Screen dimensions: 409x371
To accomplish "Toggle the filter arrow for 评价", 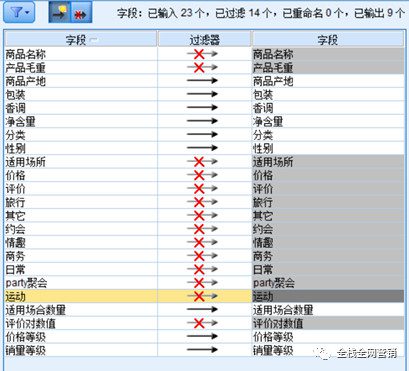I will click(202, 189).
